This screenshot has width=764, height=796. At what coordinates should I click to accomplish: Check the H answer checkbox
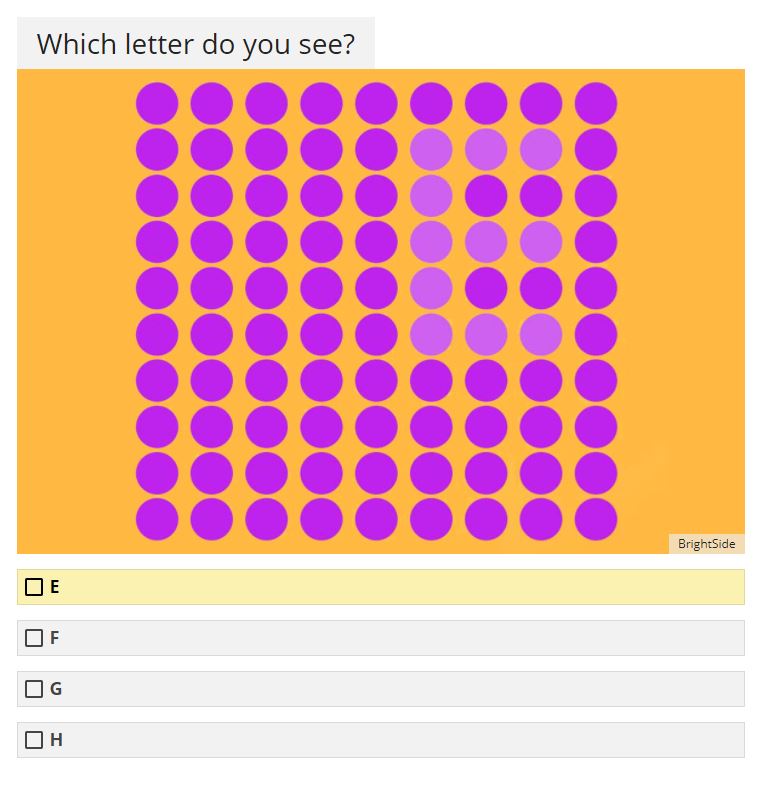pos(34,740)
